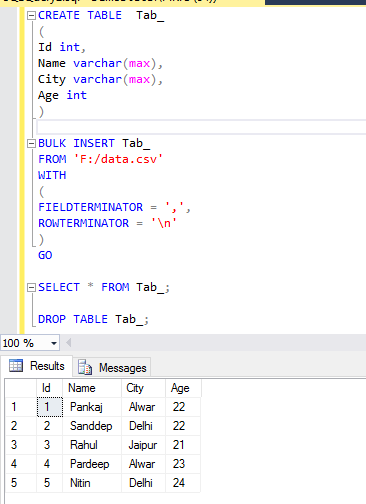
Task: Click the empty line below CREATE TABLE
Action: pyautogui.click(x=201, y=127)
